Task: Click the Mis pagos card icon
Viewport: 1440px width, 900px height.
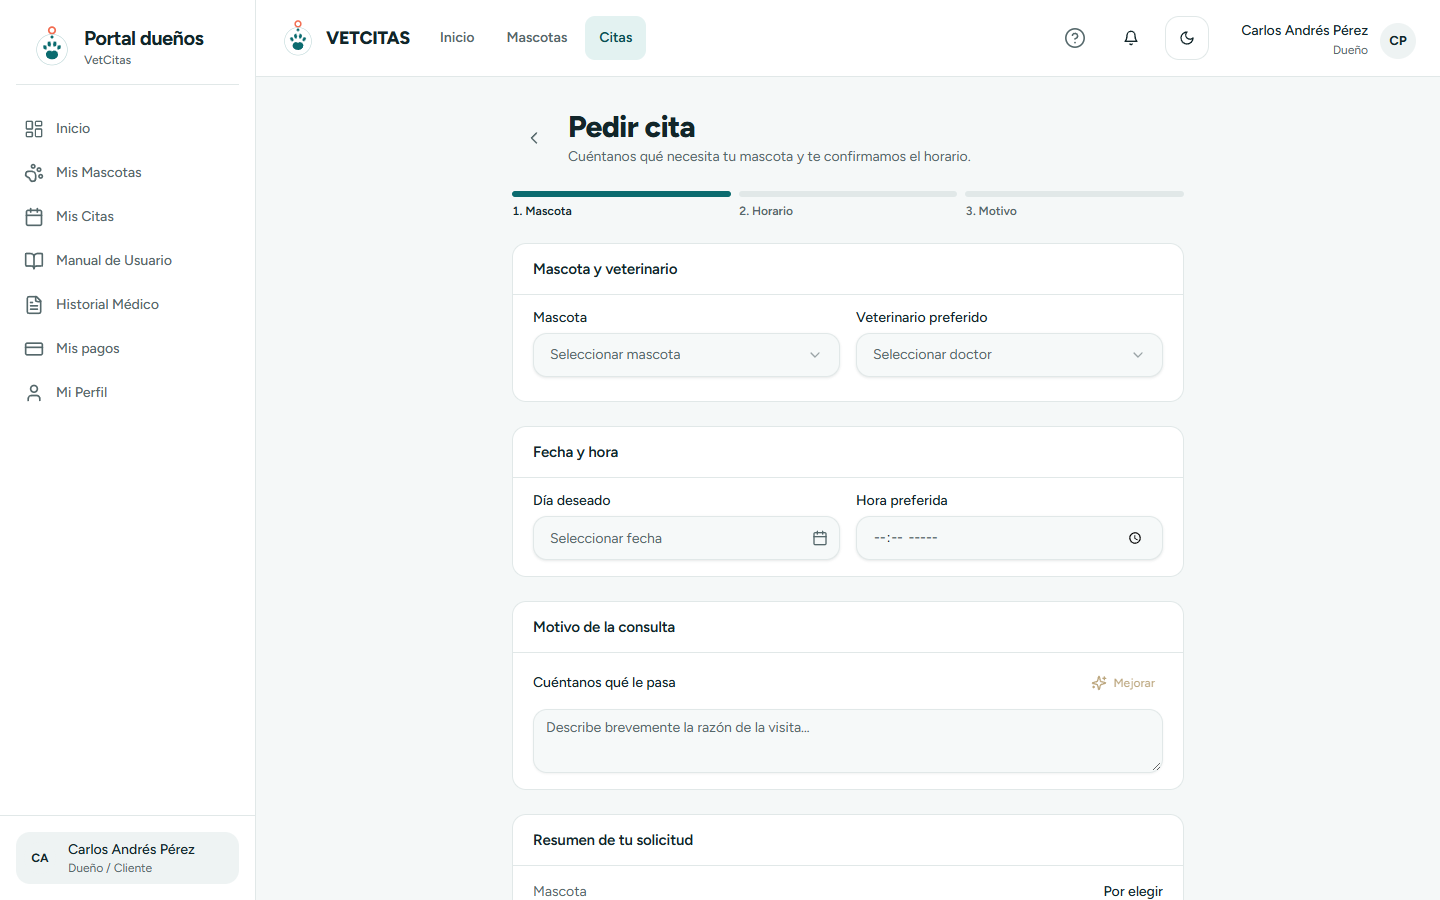Action: click(34, 349)
